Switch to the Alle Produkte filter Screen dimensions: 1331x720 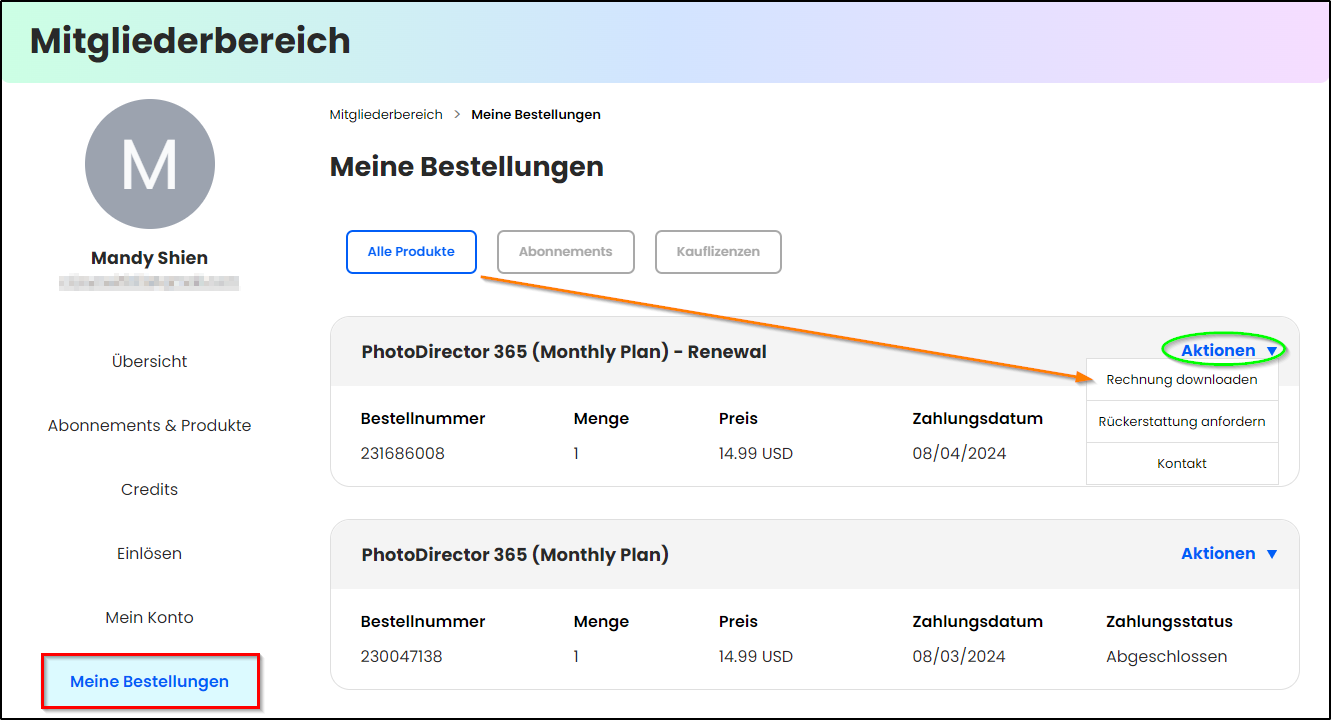(x=411, y=252)
